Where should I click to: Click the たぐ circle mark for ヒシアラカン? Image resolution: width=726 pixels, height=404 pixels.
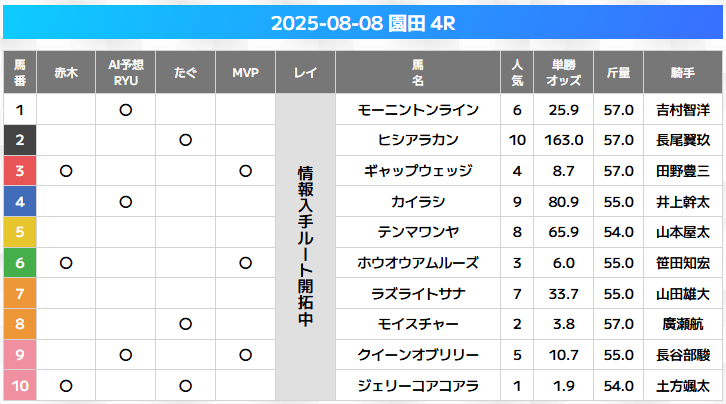(186, 140)
